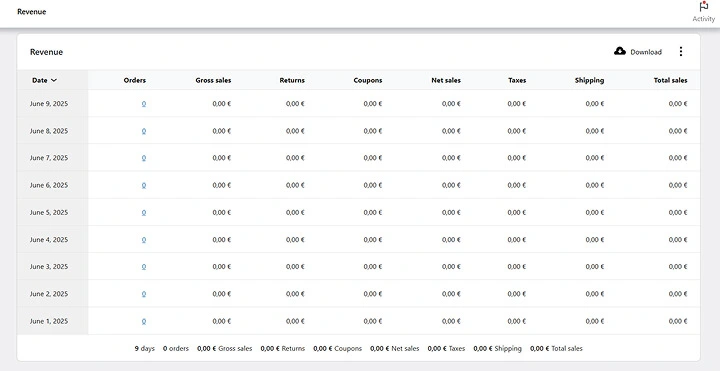The height and width of the screenshot is (371, 720).
Task: Select the June 5, 2025 date cell
Action: point(52,212)
